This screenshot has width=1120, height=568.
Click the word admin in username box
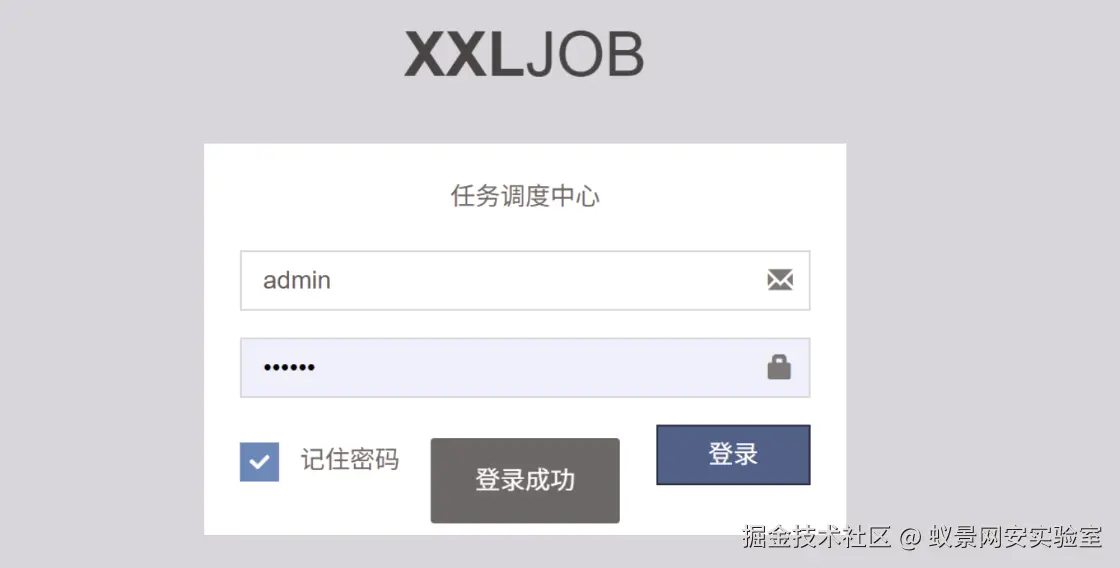point(296,280)
